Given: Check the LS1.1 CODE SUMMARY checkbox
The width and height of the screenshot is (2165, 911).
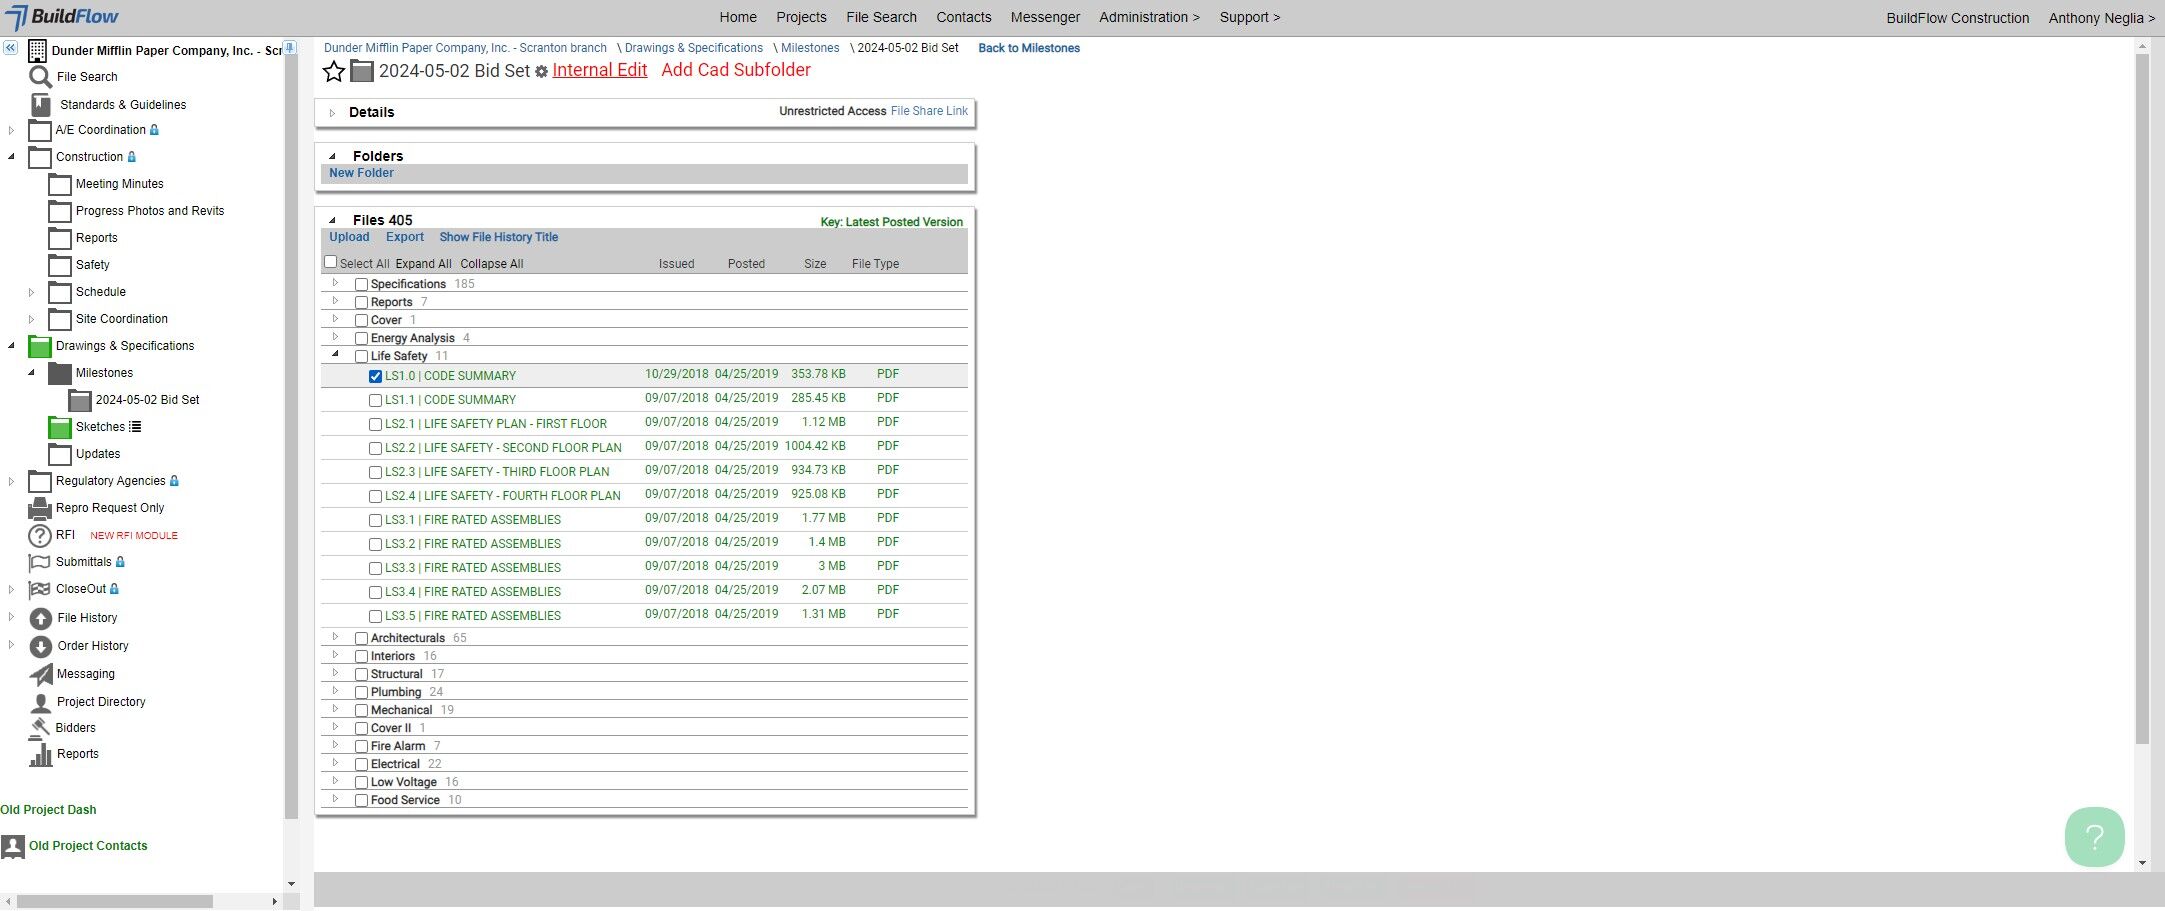Looking at the screenshot, I should pyautogui.click(x=376, y=401).
